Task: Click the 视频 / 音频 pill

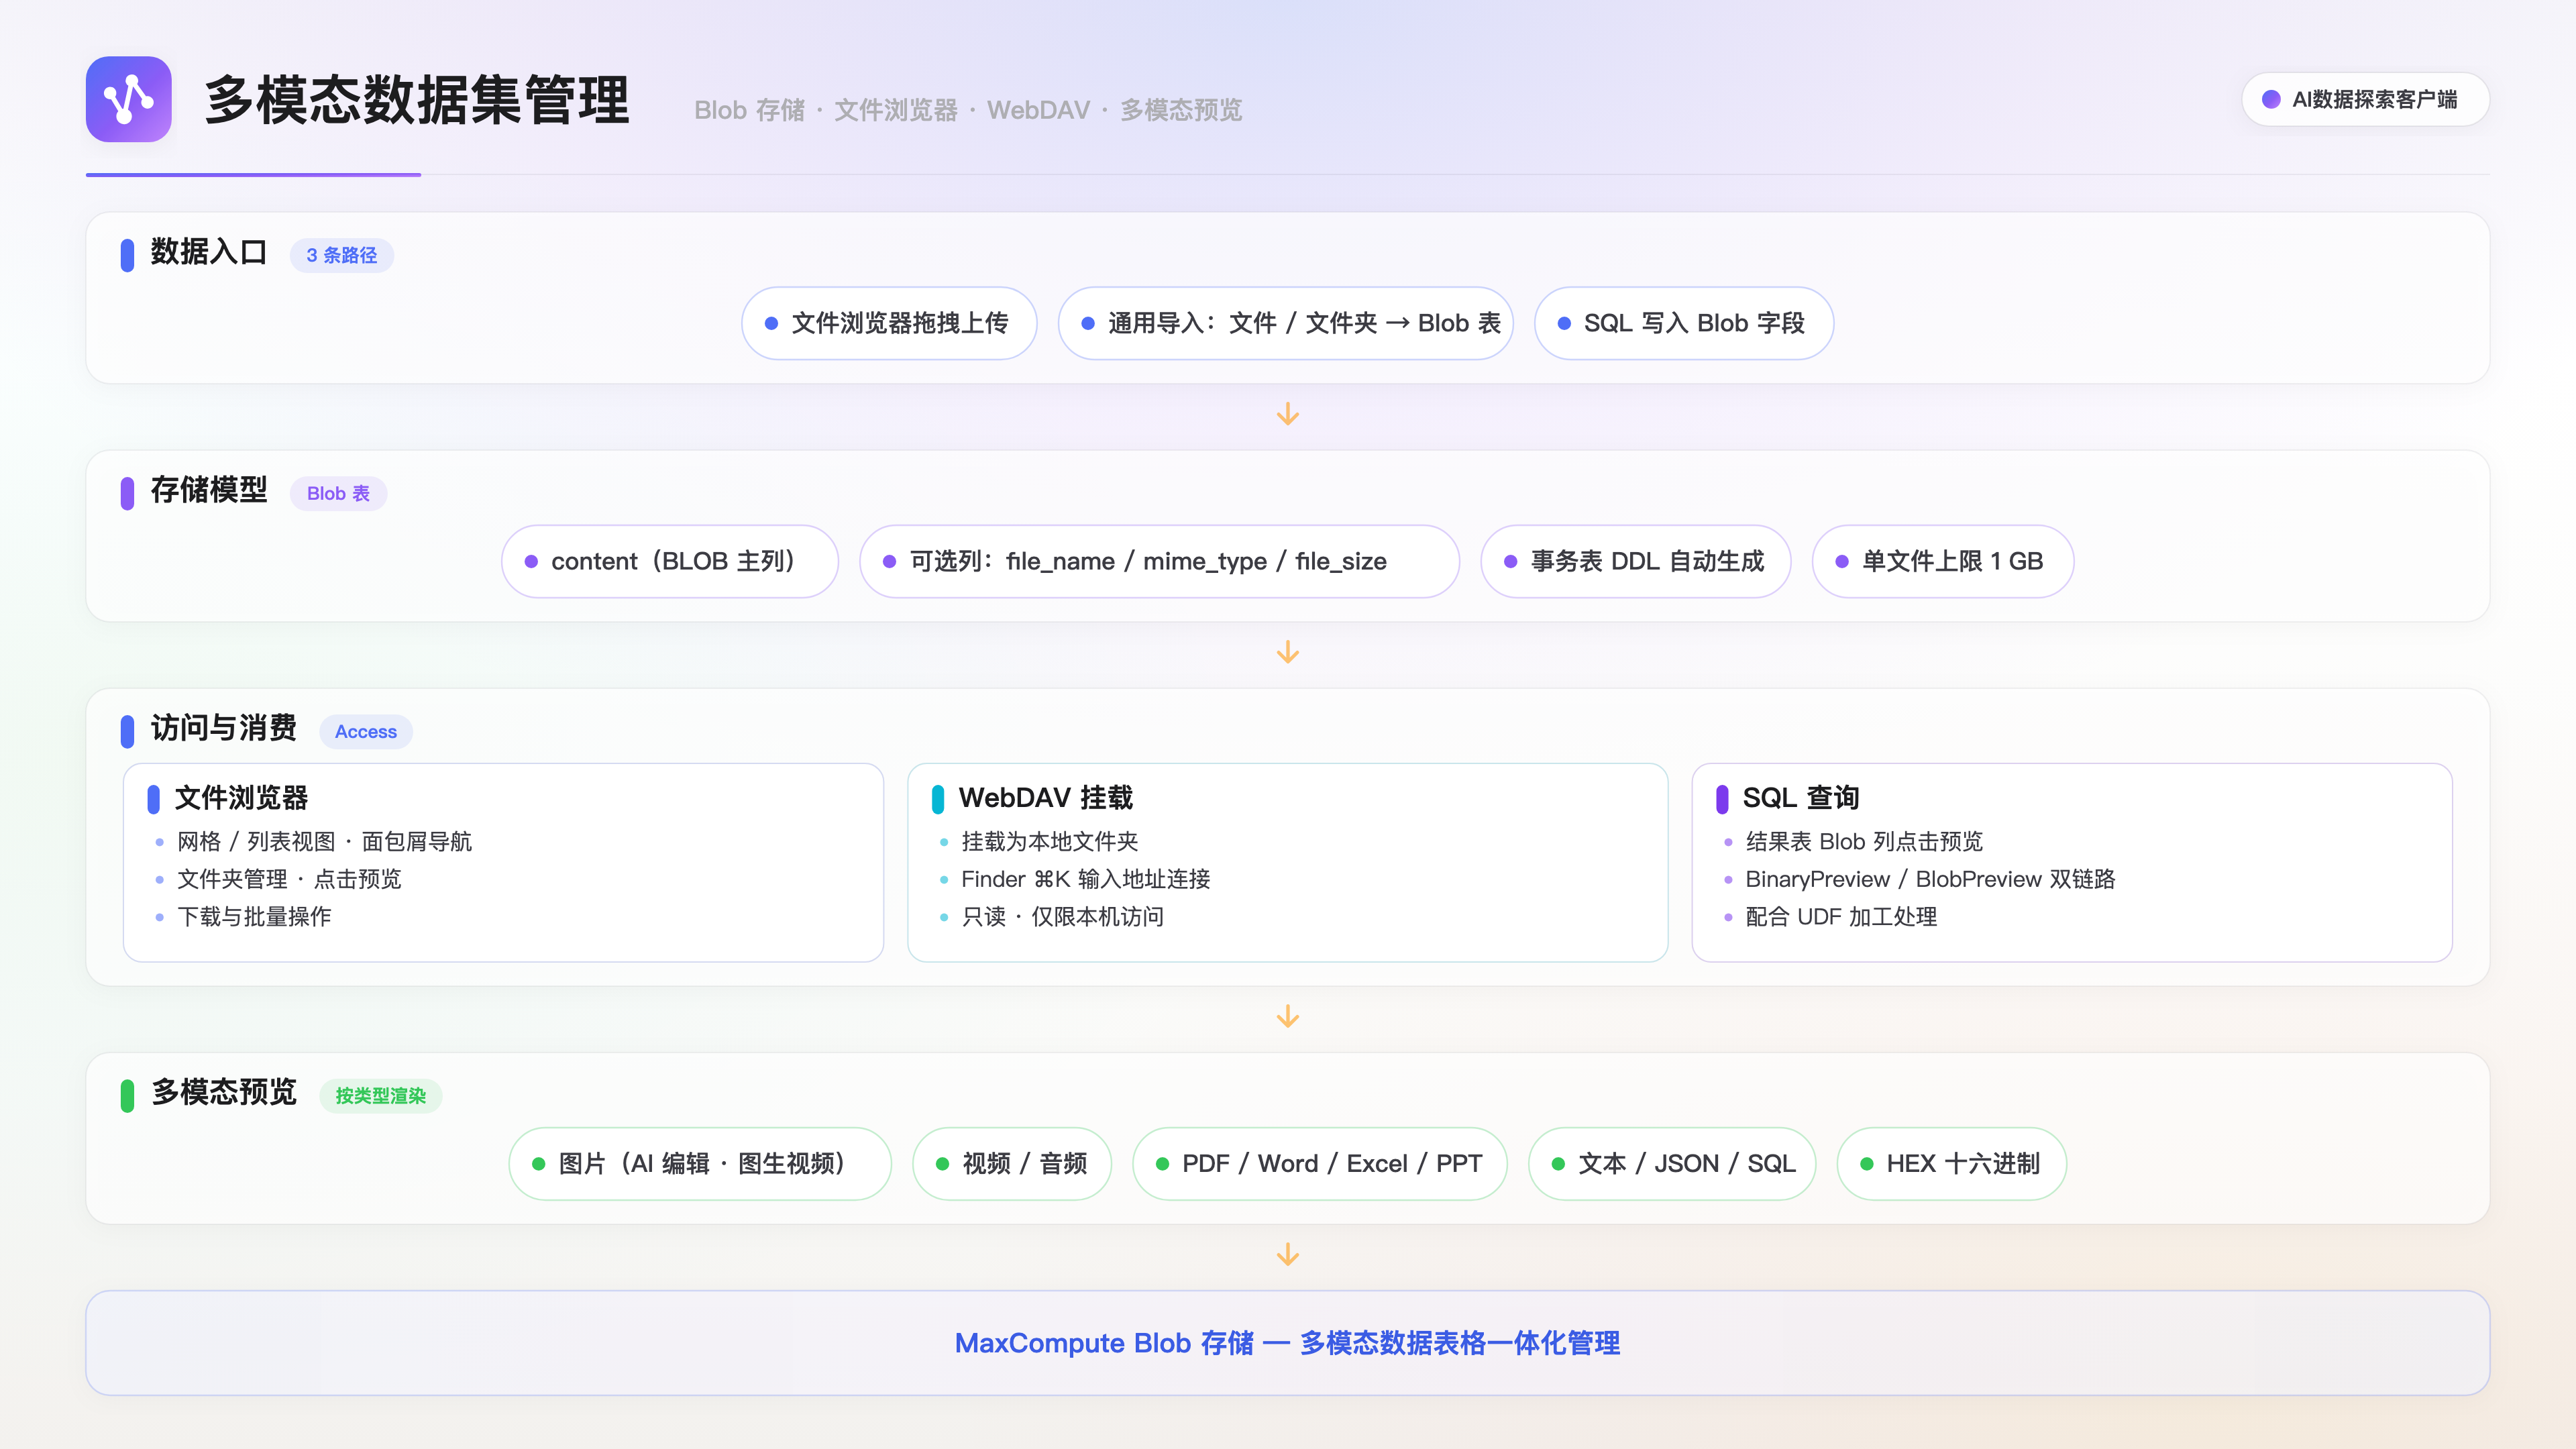Action: tap(1012, 1163)
